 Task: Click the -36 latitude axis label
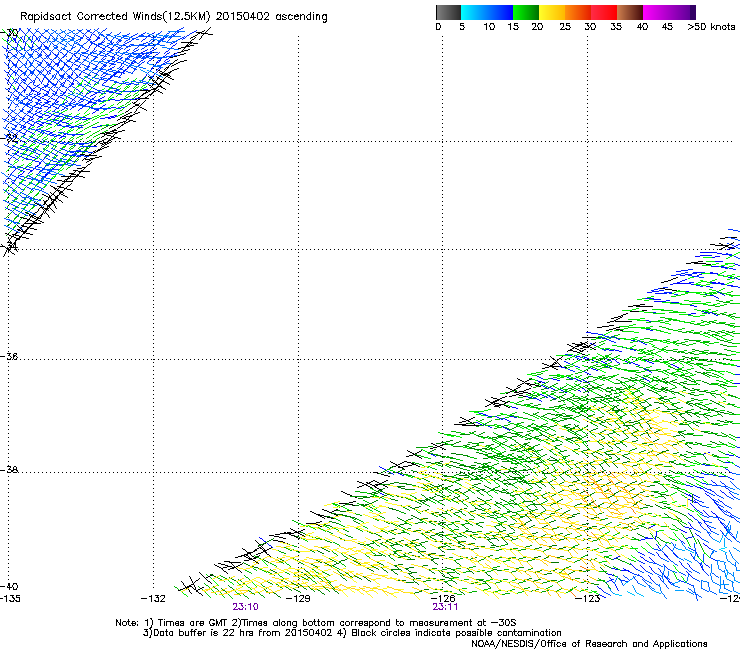click(9, 356)
